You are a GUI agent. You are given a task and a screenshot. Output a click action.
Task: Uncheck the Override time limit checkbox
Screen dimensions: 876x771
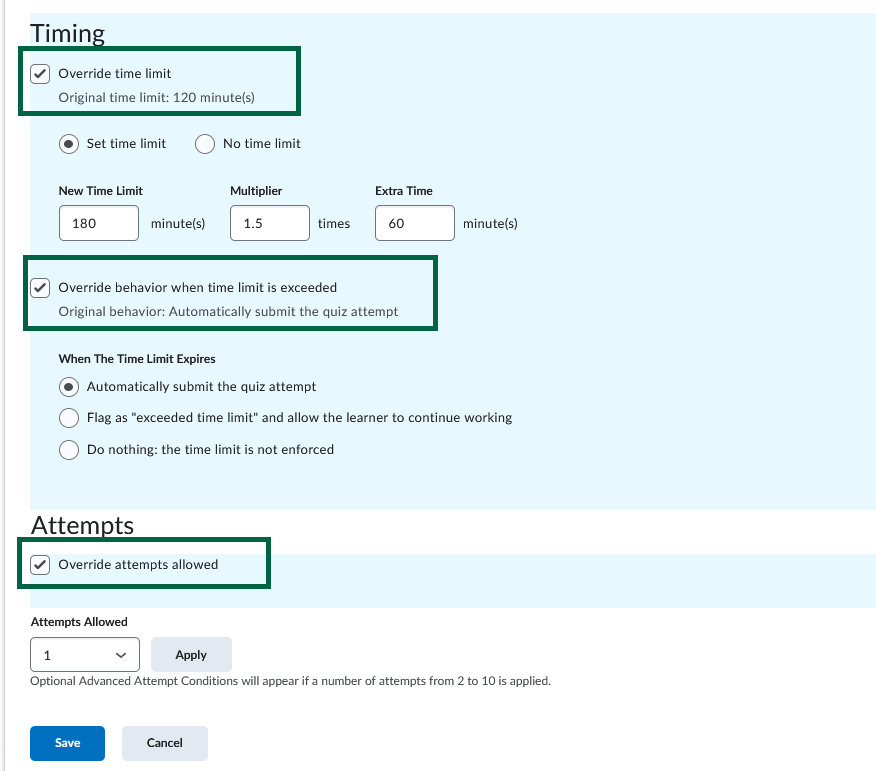pos(40,73)
